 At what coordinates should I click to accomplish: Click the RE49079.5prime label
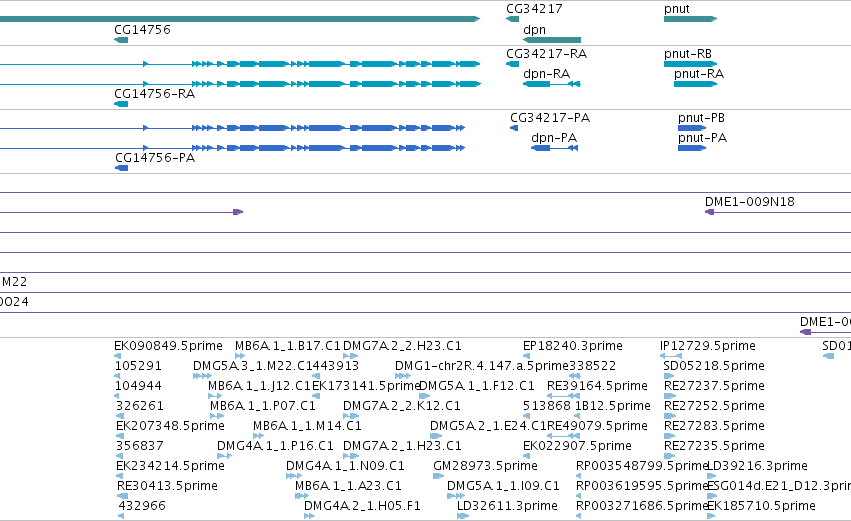(597, 426)
